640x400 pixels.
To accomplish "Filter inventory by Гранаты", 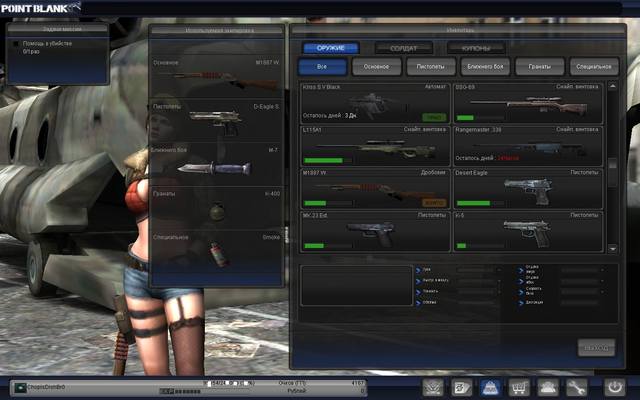I will click(540, 67).
